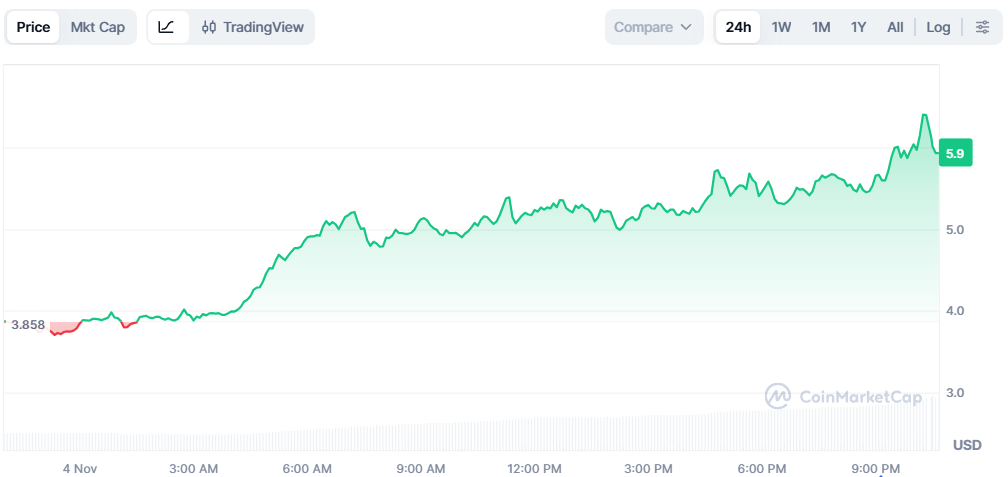Click the candlestick icon beside TradingView
The image size is (1008, 477).
pos(209,27)
